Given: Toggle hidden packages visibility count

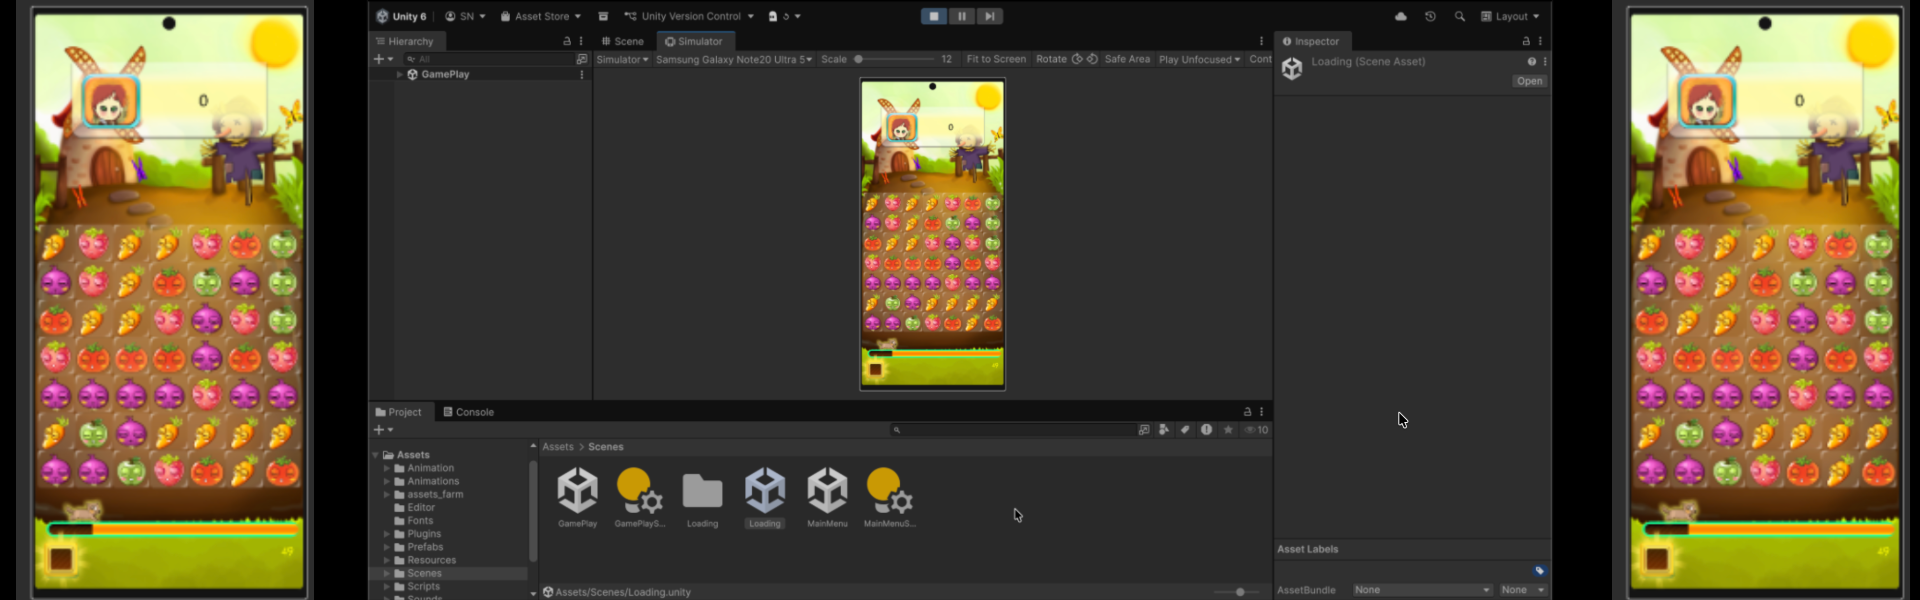Looking at the screenshot, I should [1256, 429].
